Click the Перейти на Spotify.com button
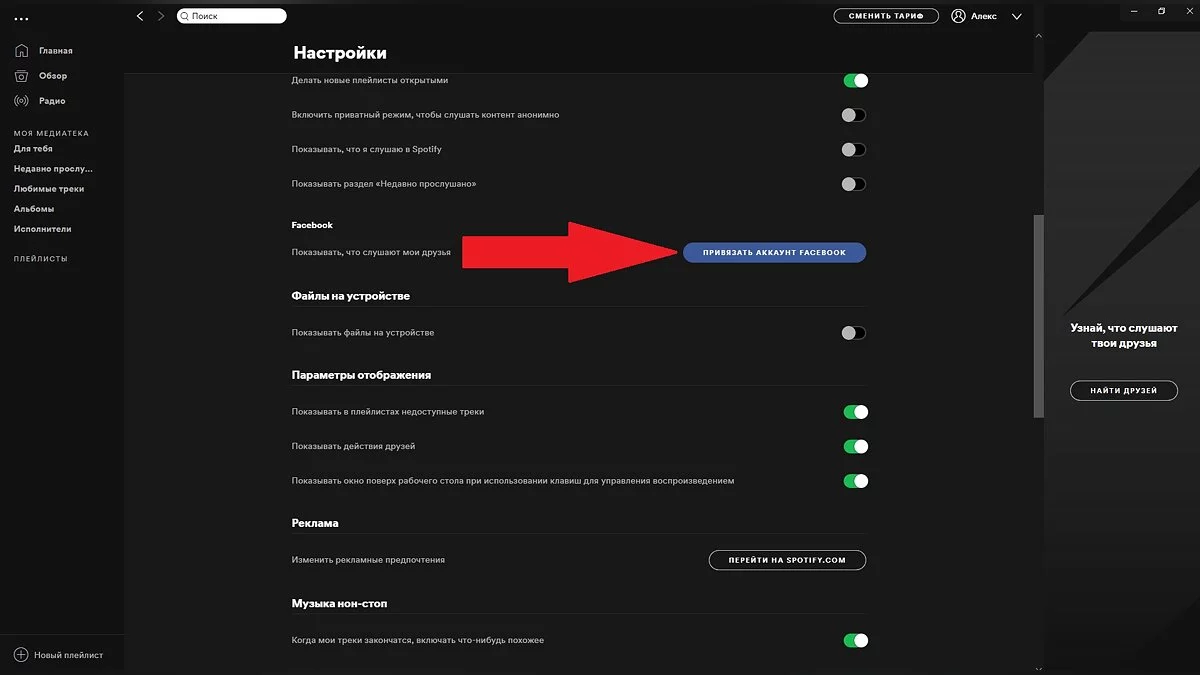 pyautogui.click(x=787, y=560)
